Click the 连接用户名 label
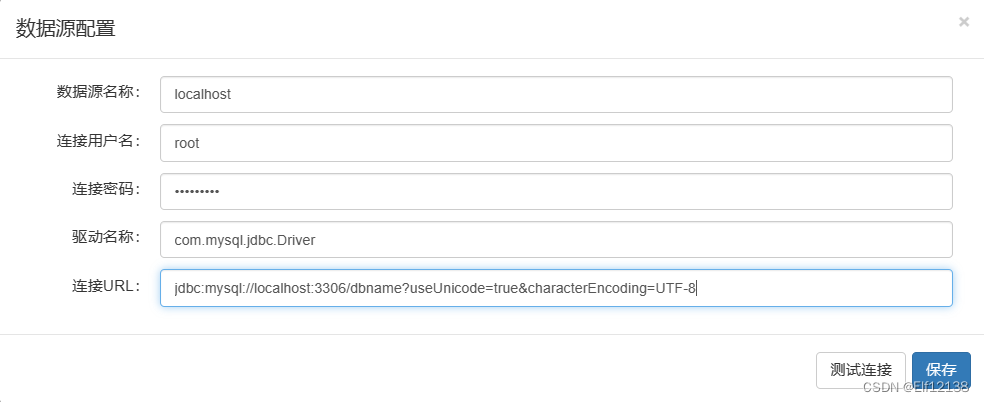The width and height of the screenshot is (984, 402). (99, 140)
